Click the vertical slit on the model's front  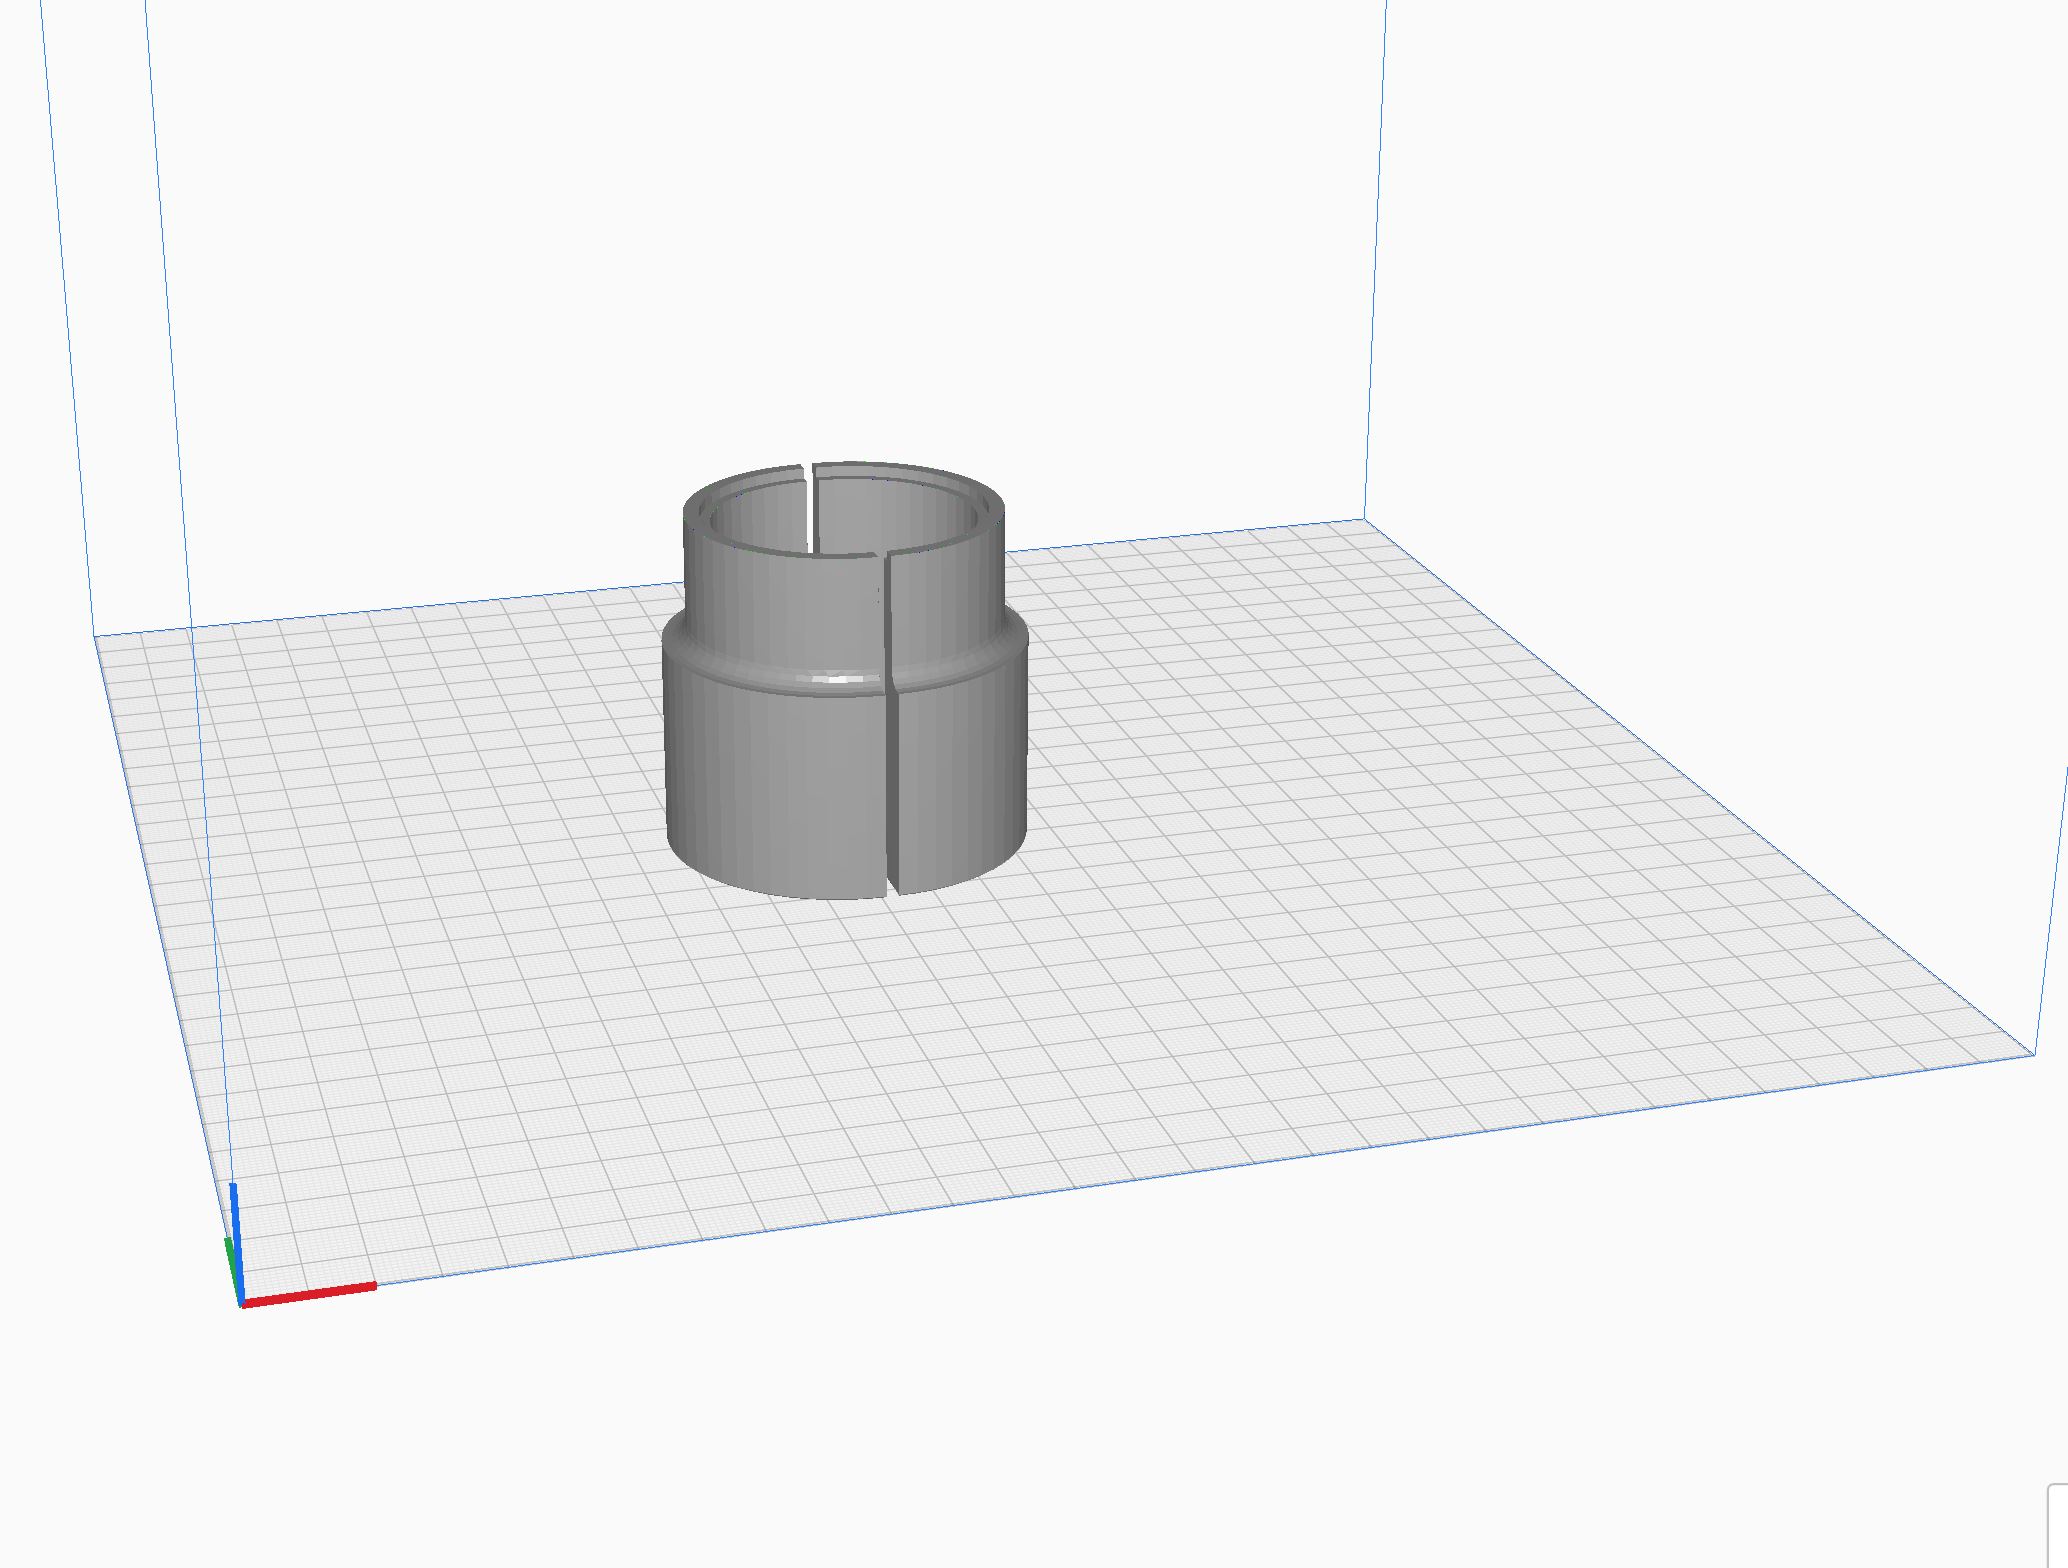click(x=890, y=780)
